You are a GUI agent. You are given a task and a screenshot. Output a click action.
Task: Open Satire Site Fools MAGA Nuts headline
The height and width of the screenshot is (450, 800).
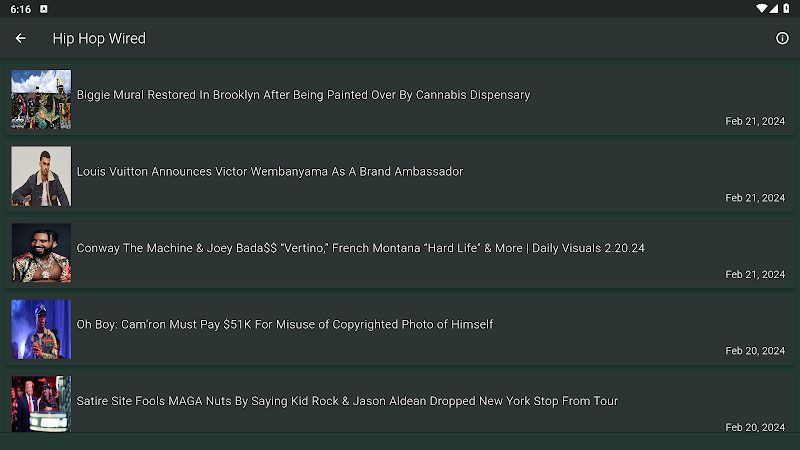347,401
